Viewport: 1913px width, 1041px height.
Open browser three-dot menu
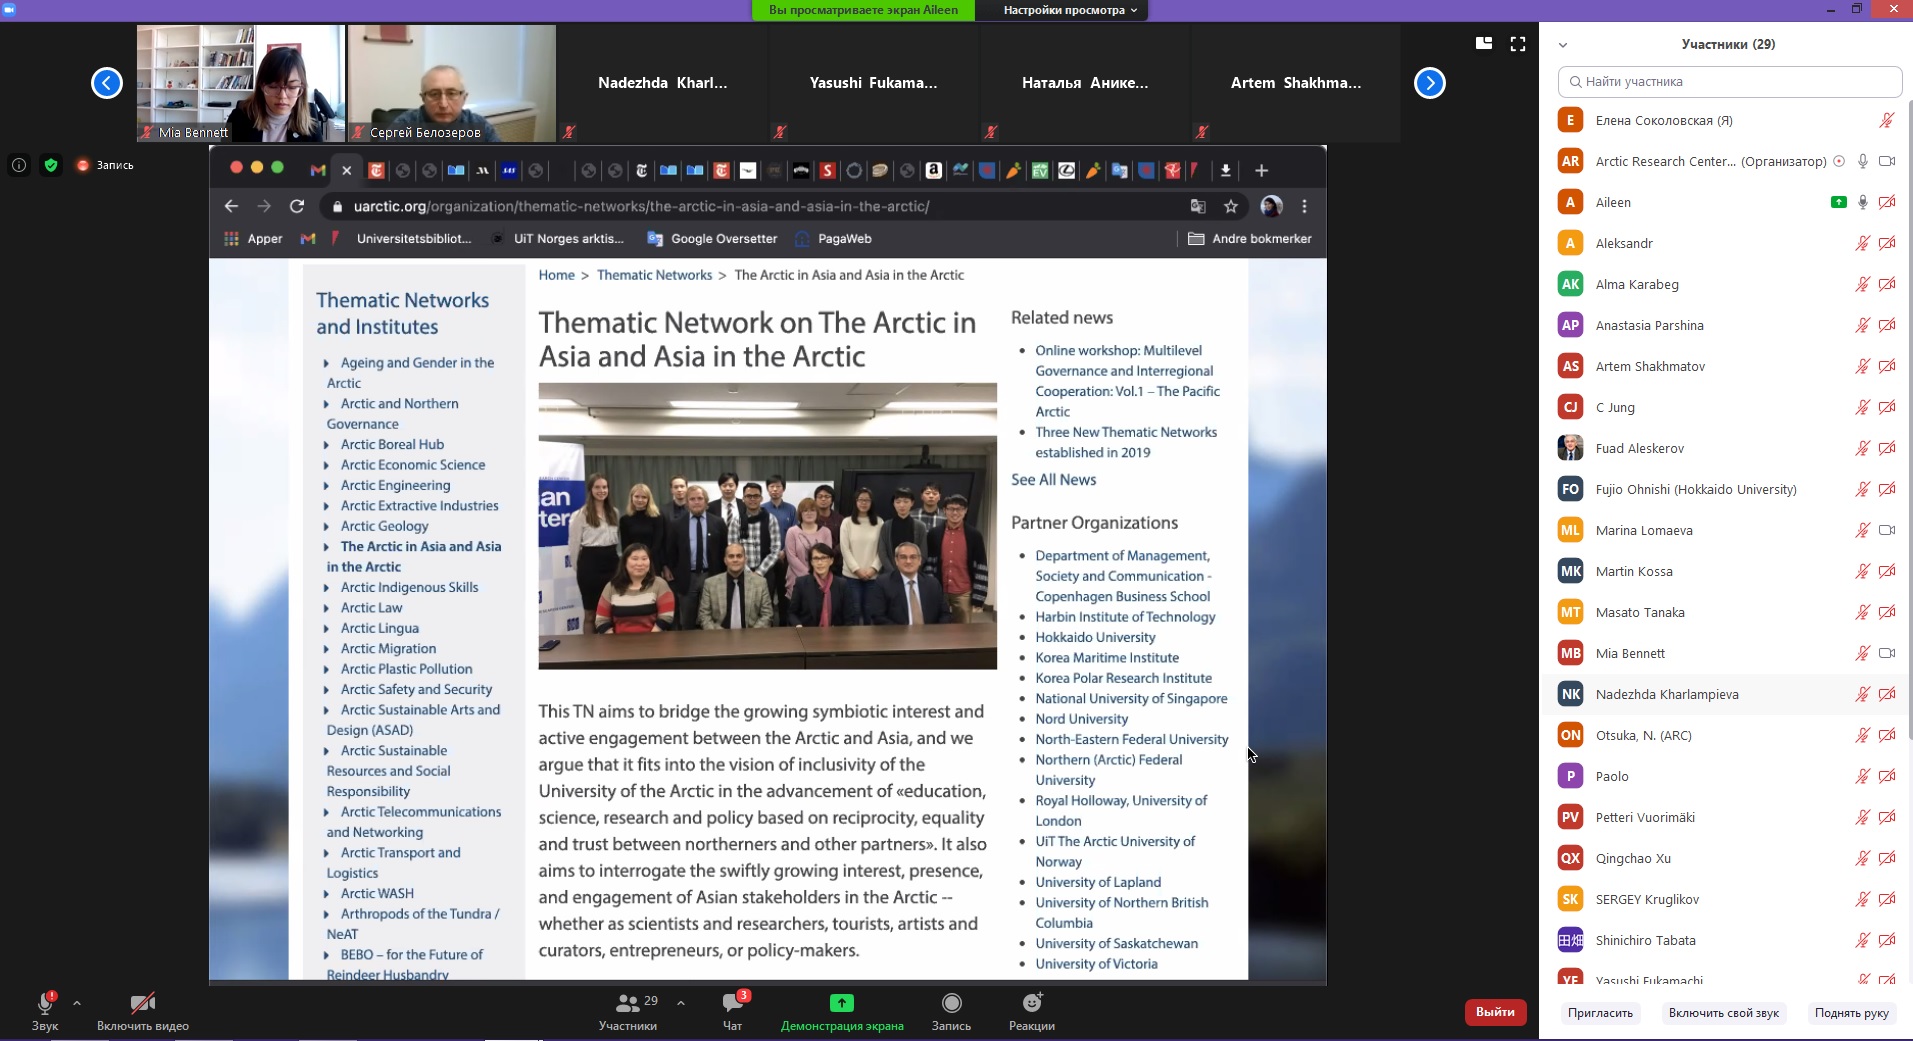(1304, 206)
